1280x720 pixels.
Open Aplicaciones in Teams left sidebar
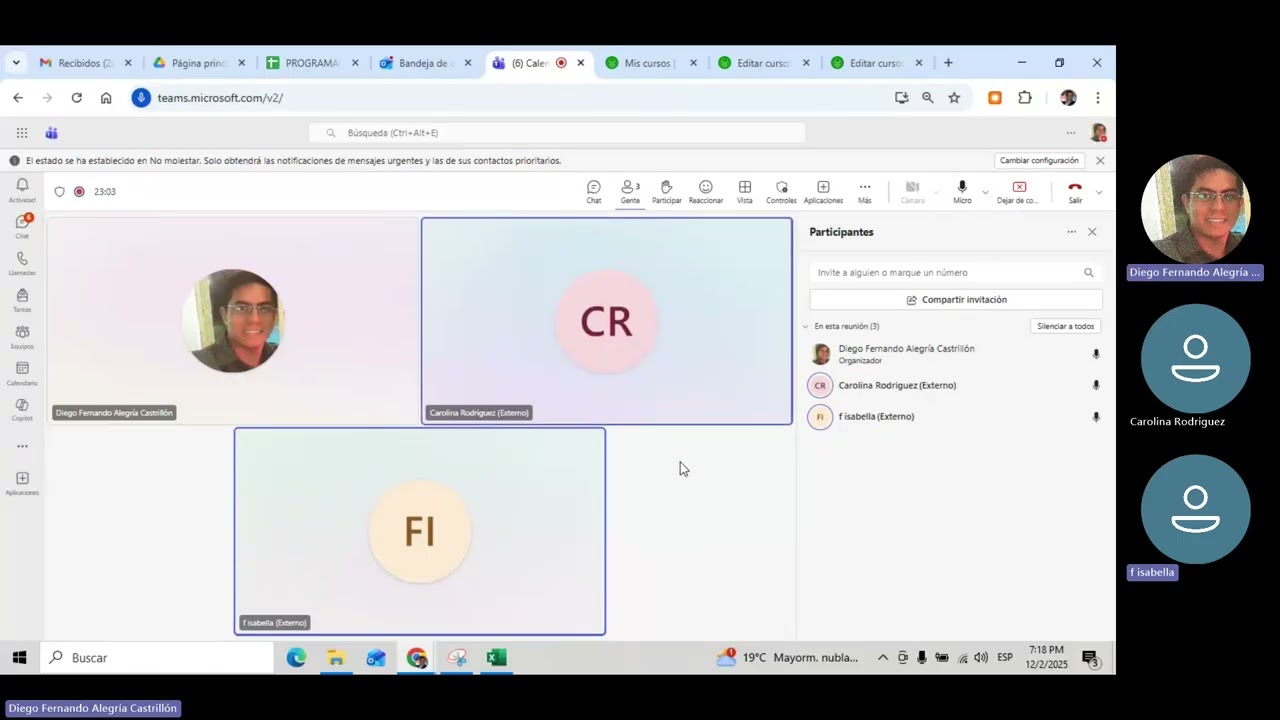click(x=22, y=483)
